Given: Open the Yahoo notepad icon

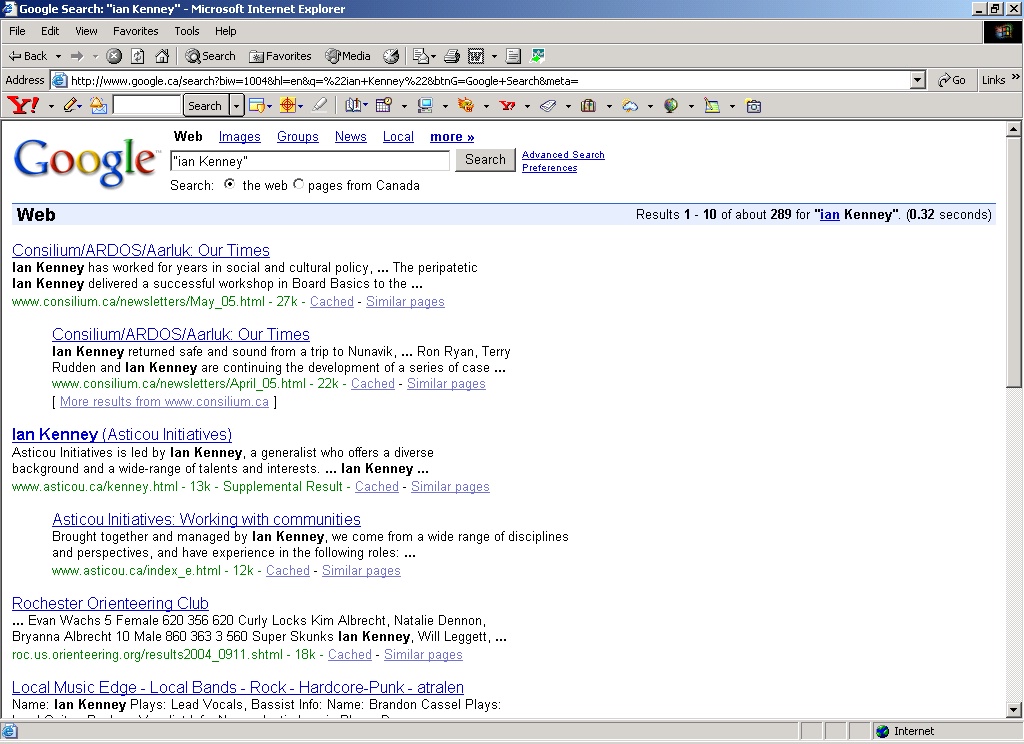Looking at the screenshot, I should click(x=712, y=105).
